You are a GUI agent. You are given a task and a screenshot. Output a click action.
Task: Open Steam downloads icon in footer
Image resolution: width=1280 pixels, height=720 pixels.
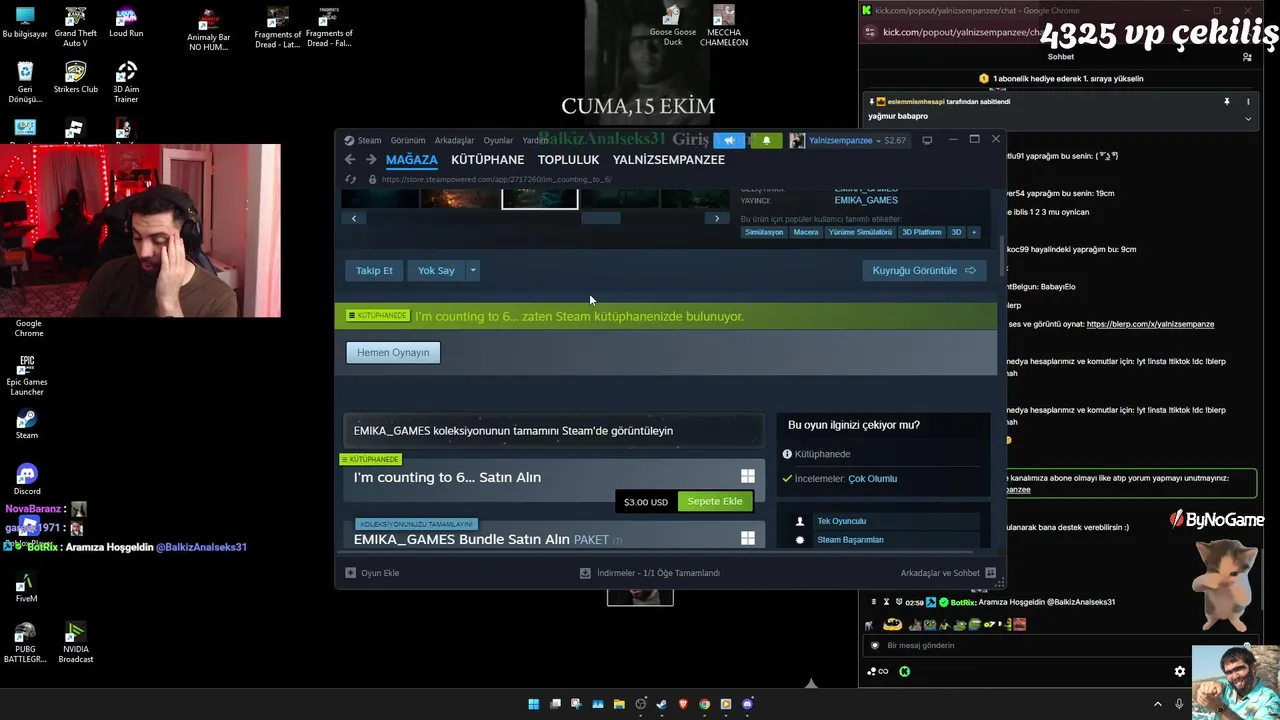click(585, 573)
